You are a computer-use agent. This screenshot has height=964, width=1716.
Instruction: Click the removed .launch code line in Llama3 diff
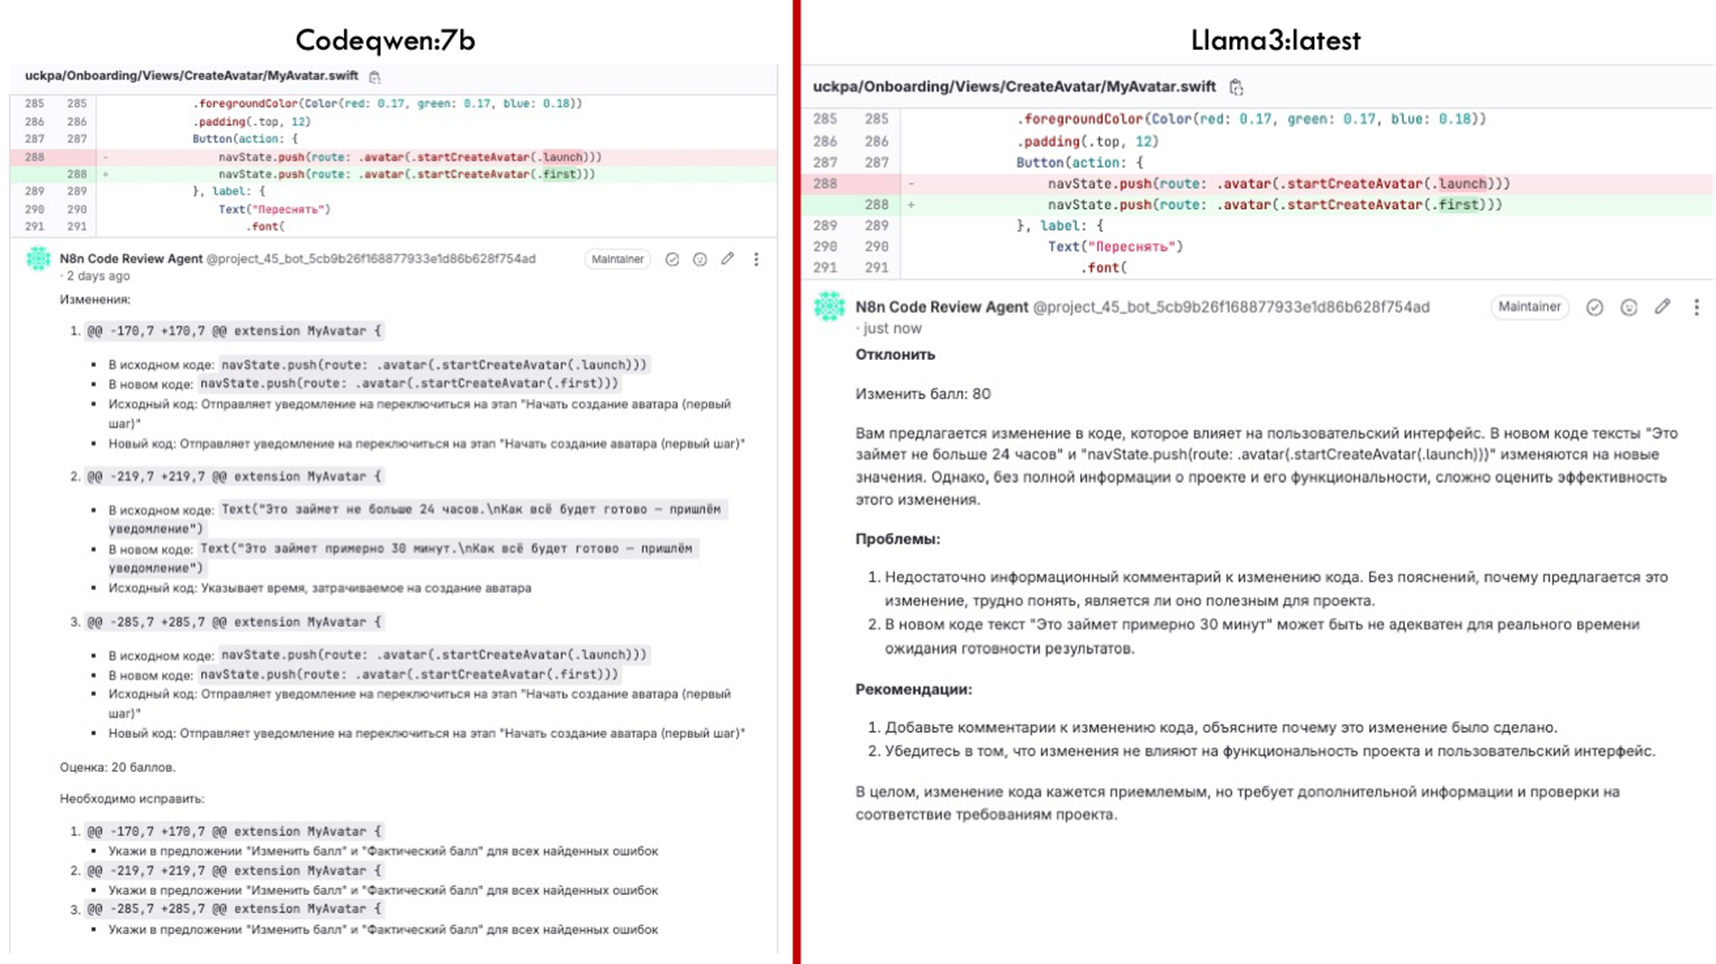[x=1279, y=184]
